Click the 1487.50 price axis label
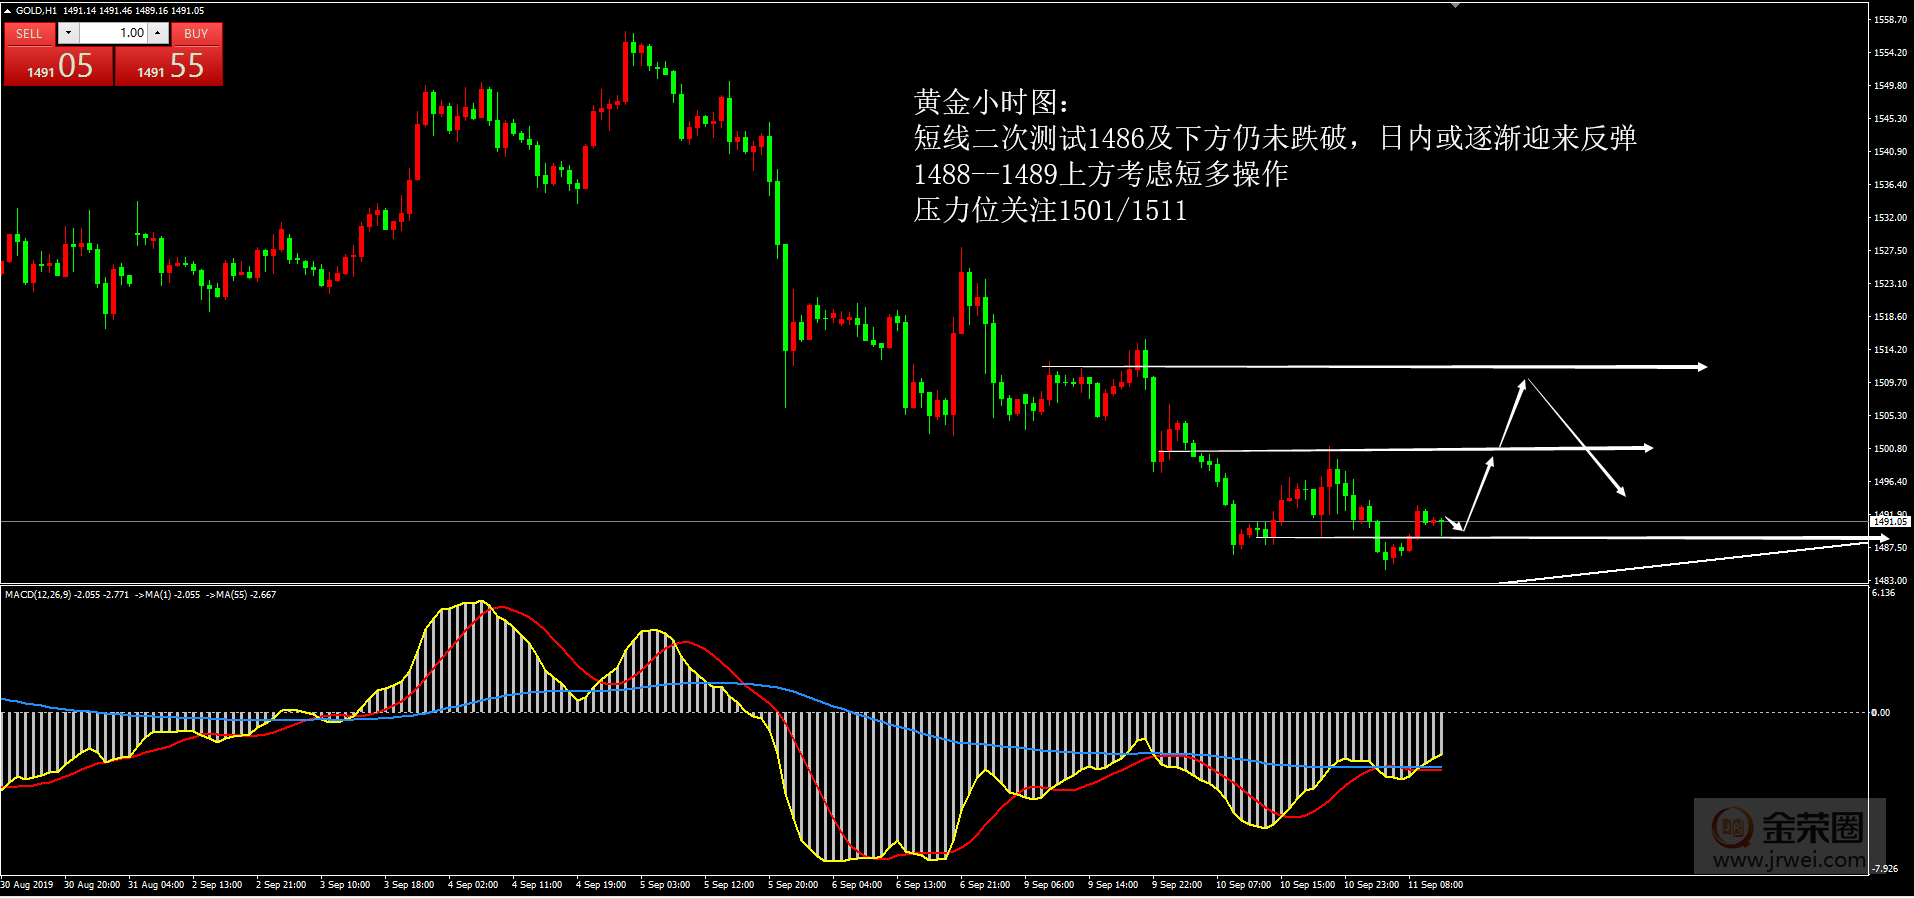Image resolution: width=1914 pixels, height=898 pixels. tap(1890, 547)
